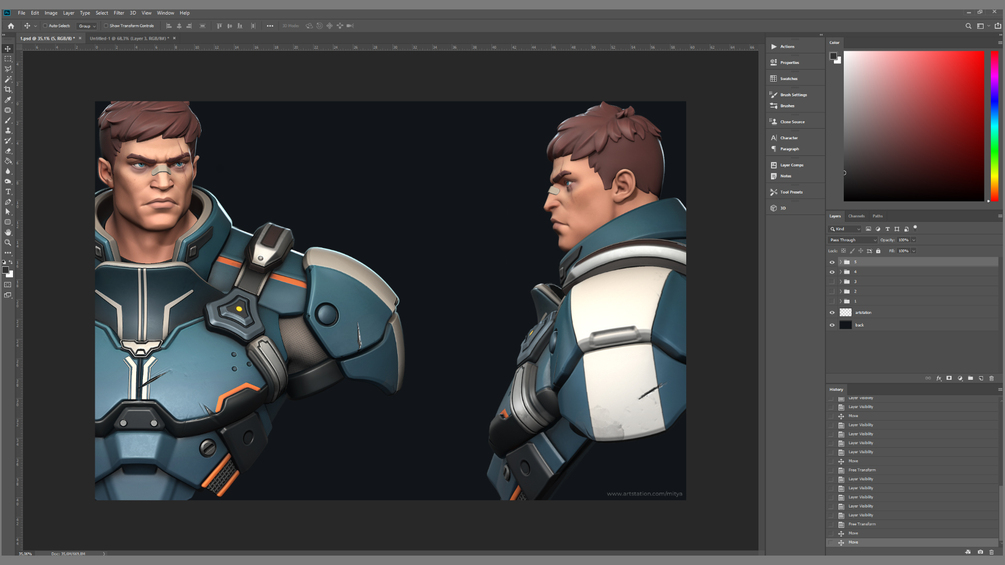Open the layer Opacity dropdown arrow

pyautogui.click(x=913, y=240)
